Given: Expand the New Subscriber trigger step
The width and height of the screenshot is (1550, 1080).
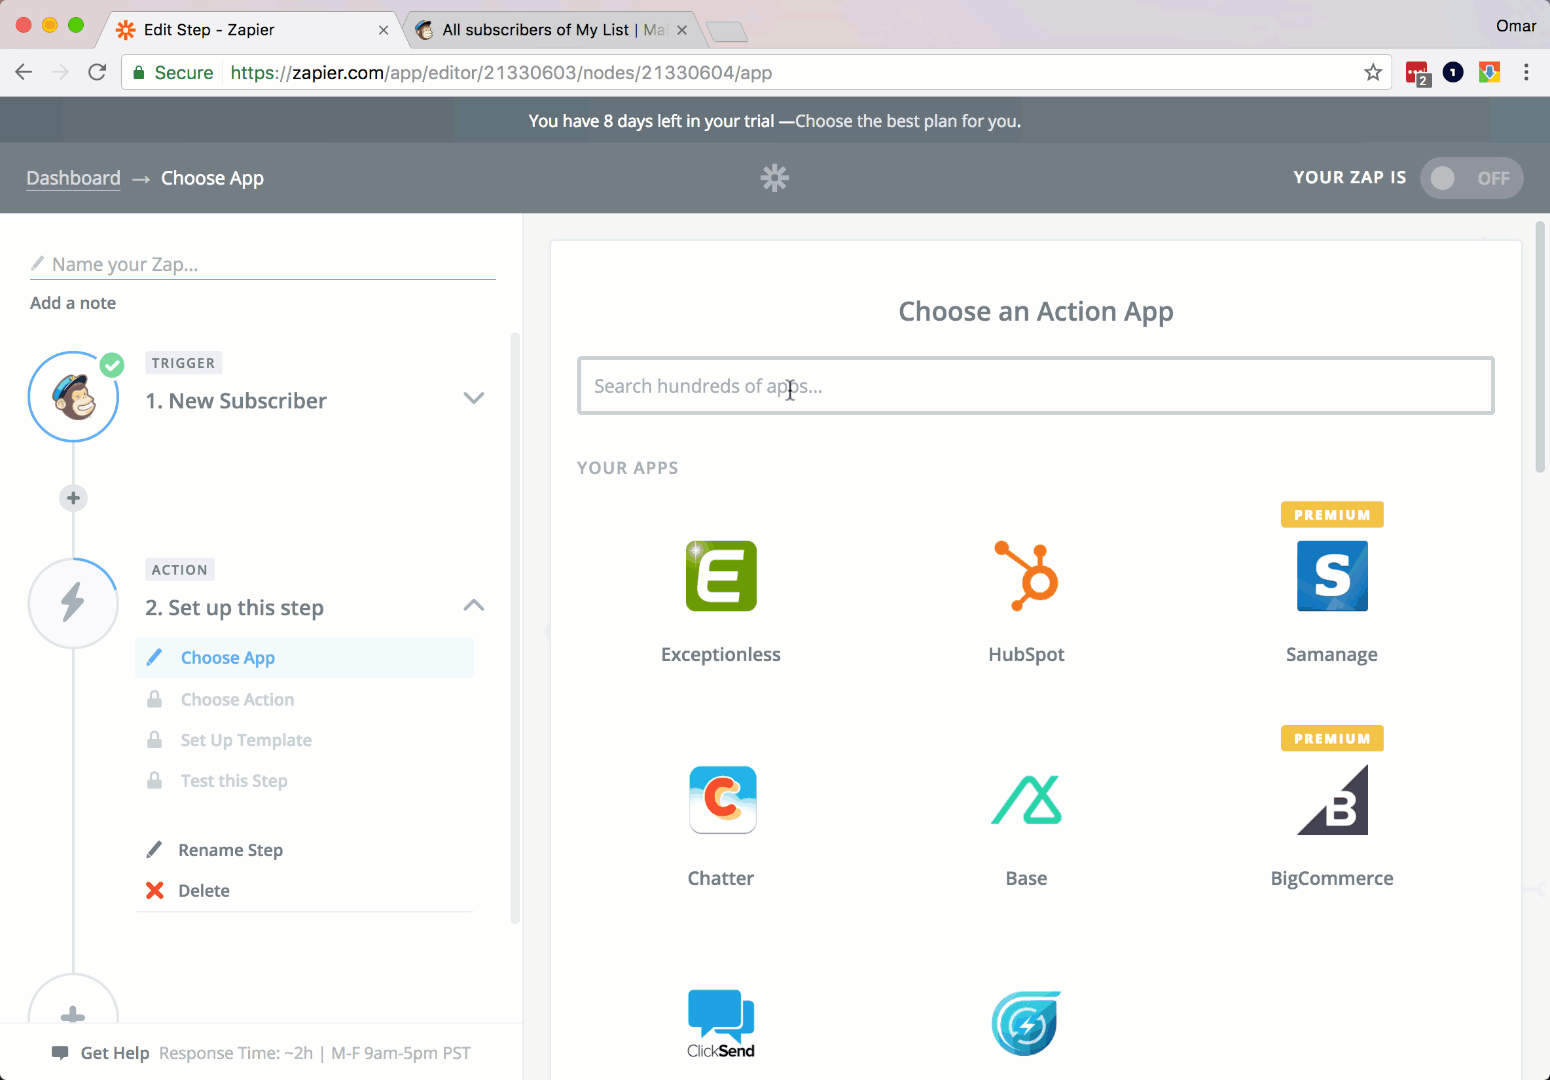Looking at the screenshot, I should 474,398.
